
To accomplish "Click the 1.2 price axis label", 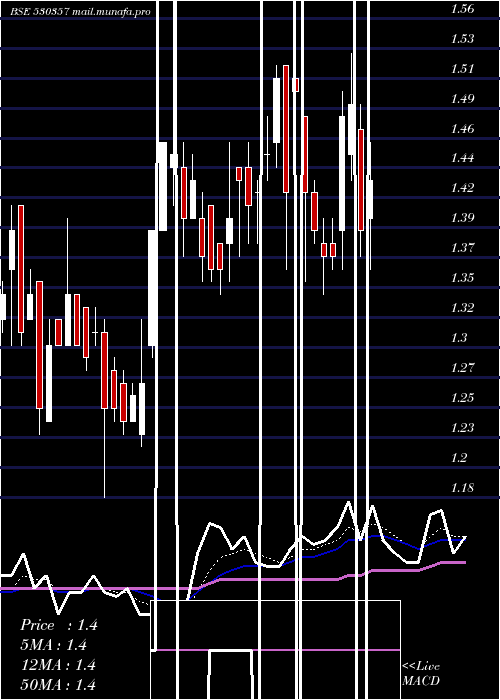I will (x=459, y=457).
